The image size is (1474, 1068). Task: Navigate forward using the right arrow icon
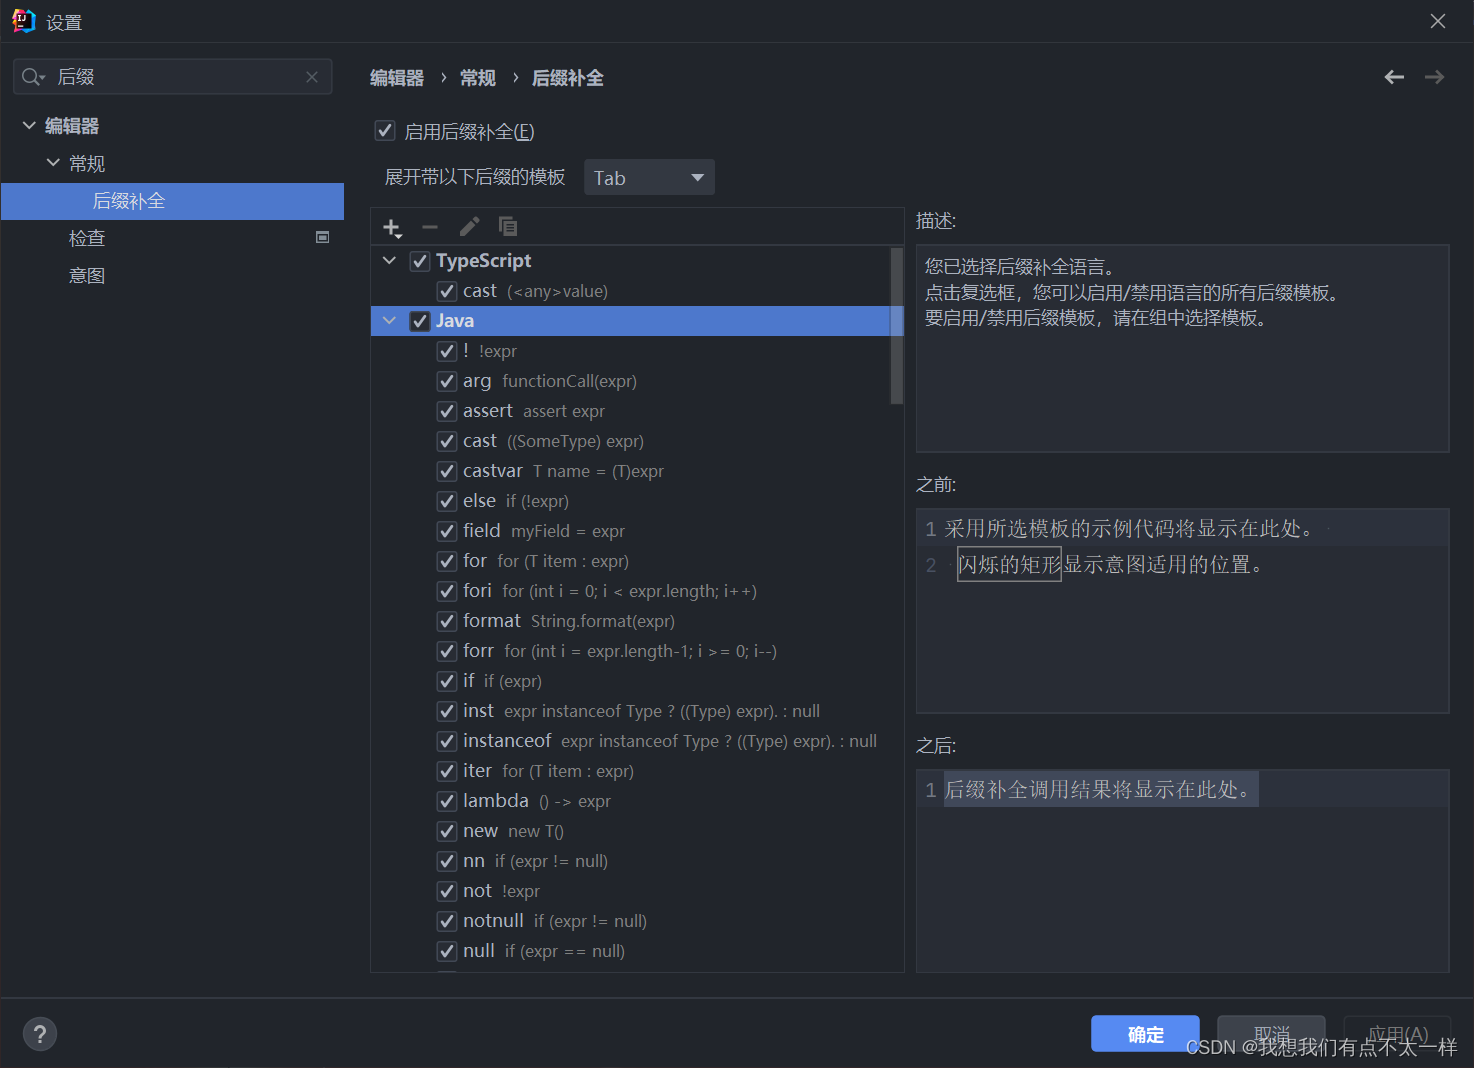tap(1434, 77)
